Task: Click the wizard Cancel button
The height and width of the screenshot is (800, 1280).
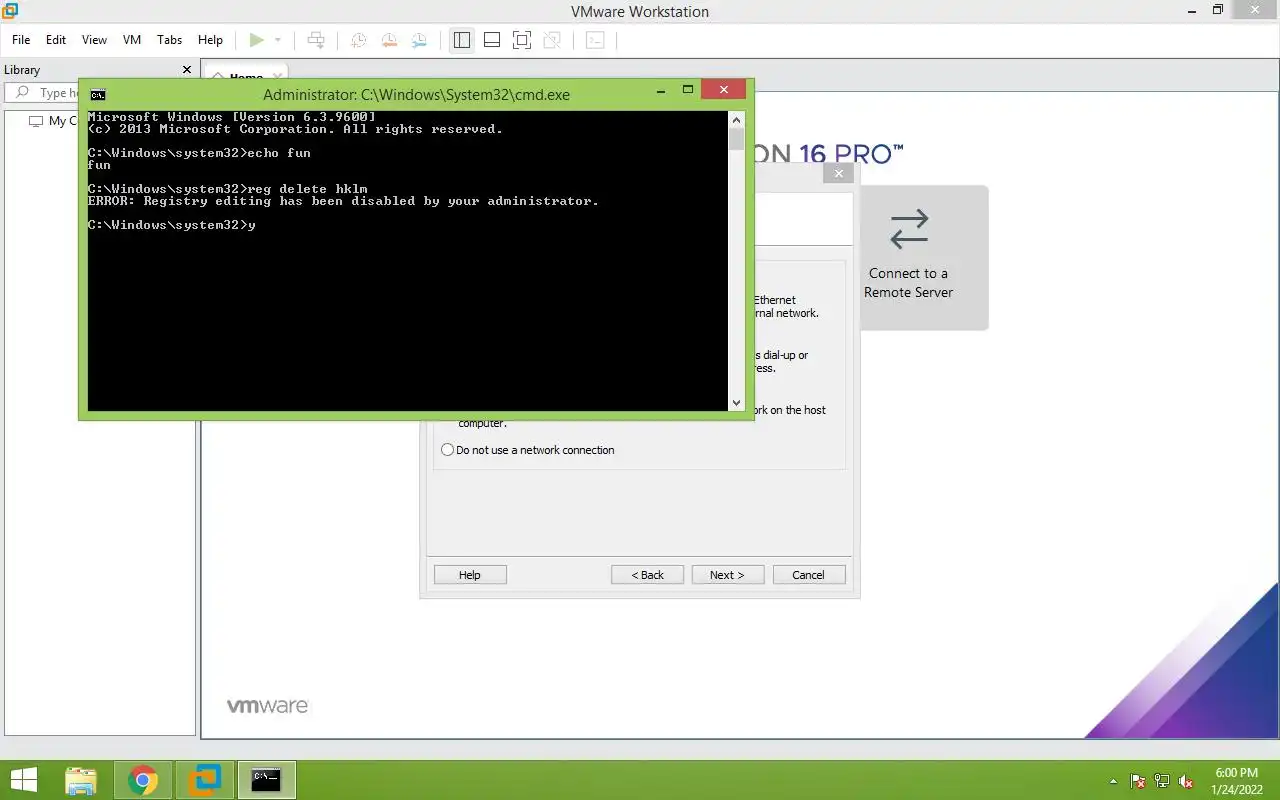Action: coord(808,575)
